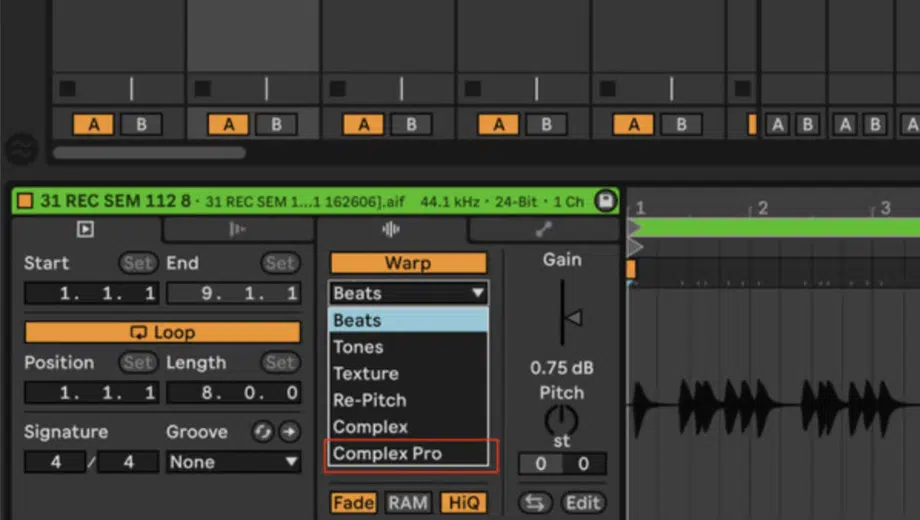Screen dimensions: 920x520
Task: Click the reverse sample arrows button
Action: 535,503
